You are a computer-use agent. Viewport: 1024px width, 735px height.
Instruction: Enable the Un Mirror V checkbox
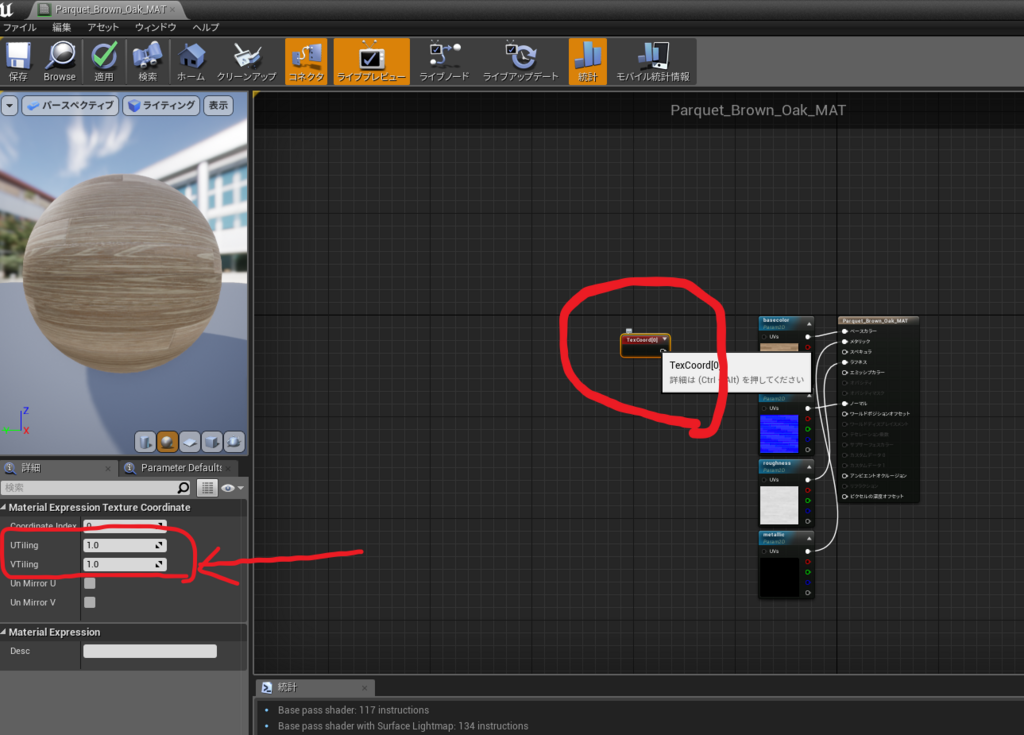(89, 602)
